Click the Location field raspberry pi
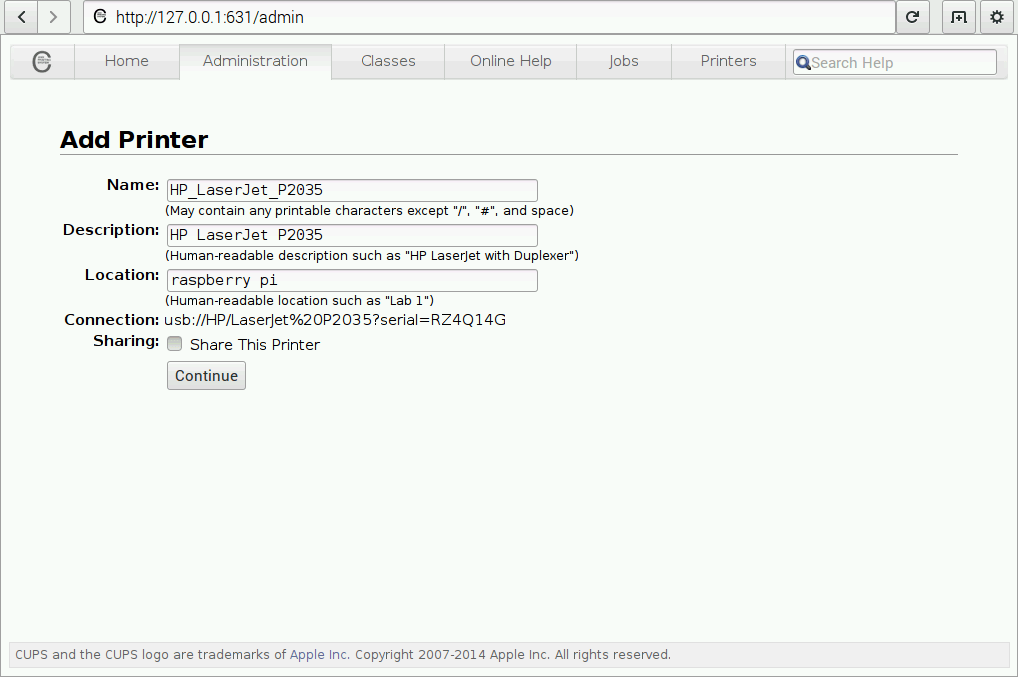Image resolution: width=1018 pixels, height=677 pixels. [x=352, y=280]
